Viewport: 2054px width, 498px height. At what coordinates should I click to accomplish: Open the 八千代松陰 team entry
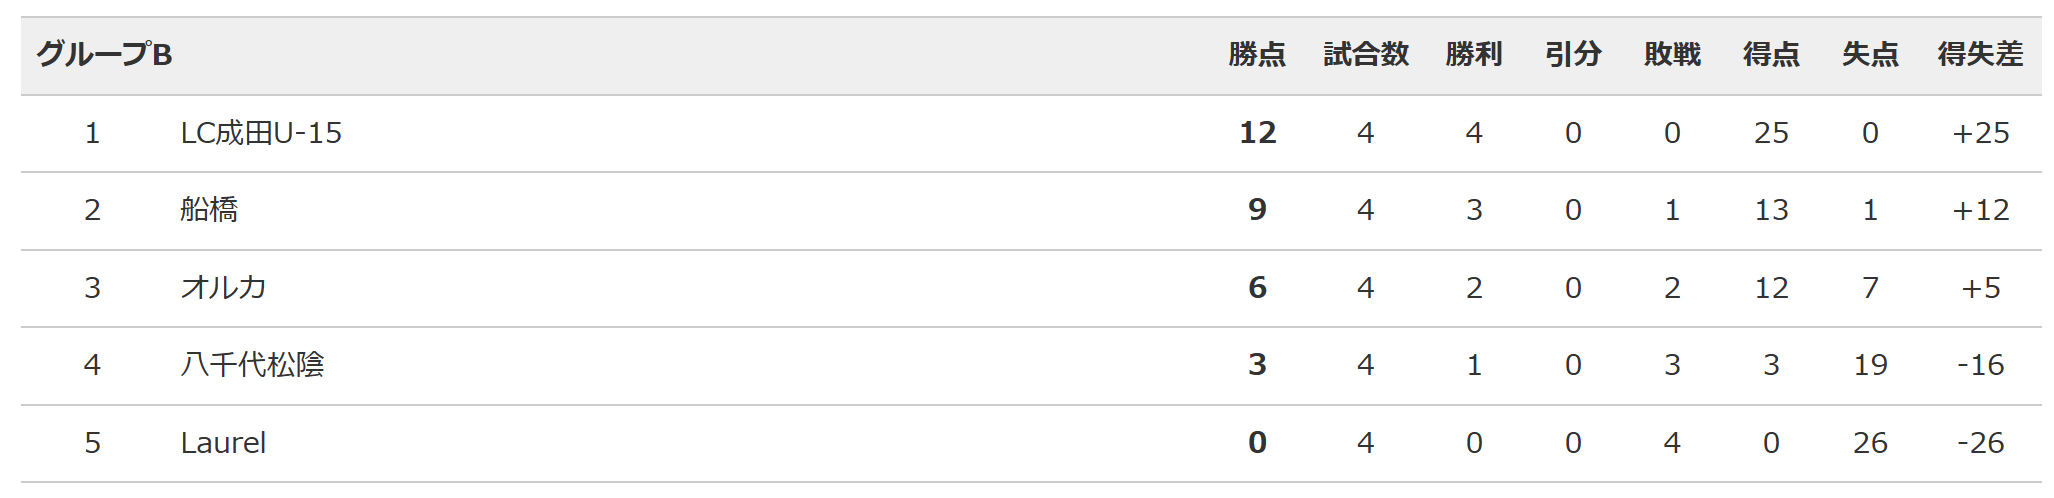252,365
